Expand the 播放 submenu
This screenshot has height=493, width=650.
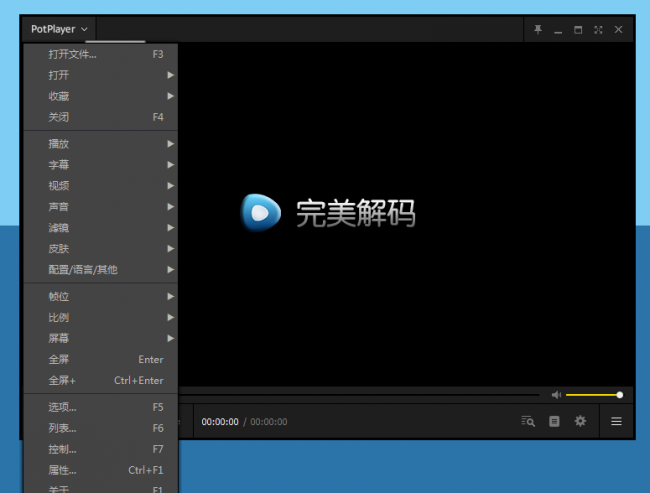pos(101,144)
